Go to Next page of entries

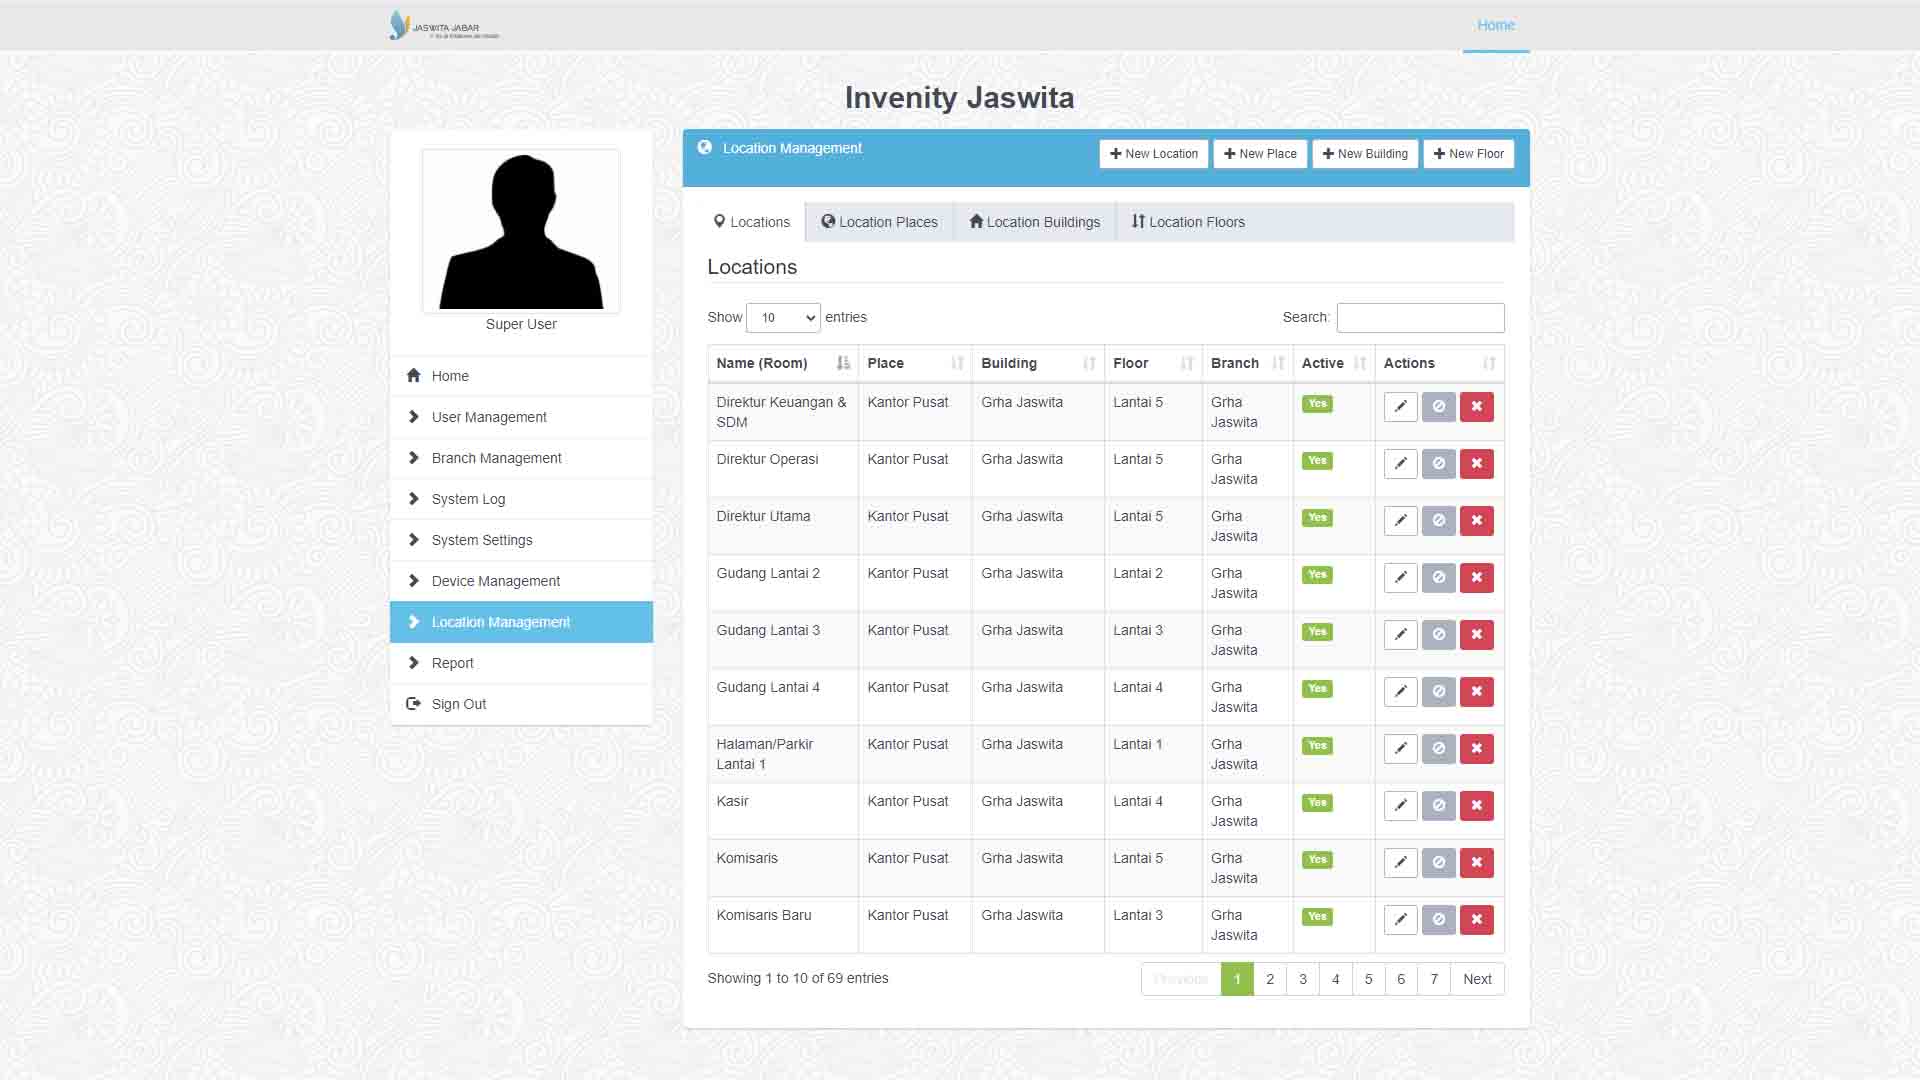tap(1476, 980)
